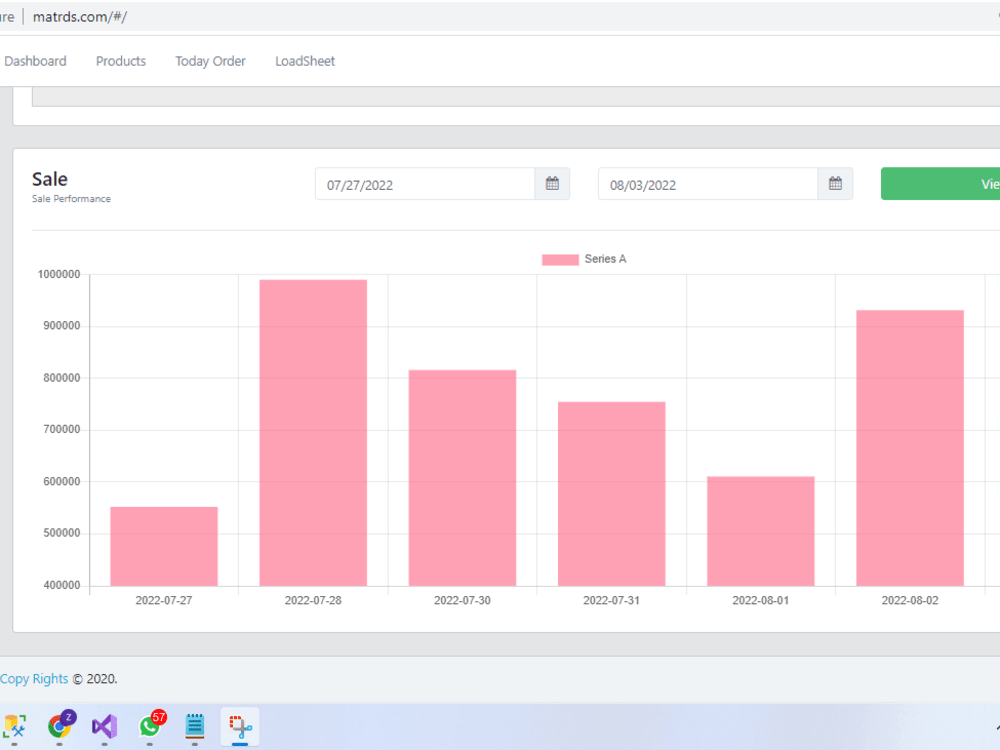The width and height of the screenshot is (1000, 750).
Task: Select the 2022-07-27 sales bar
Action: (x=164, y=547)
